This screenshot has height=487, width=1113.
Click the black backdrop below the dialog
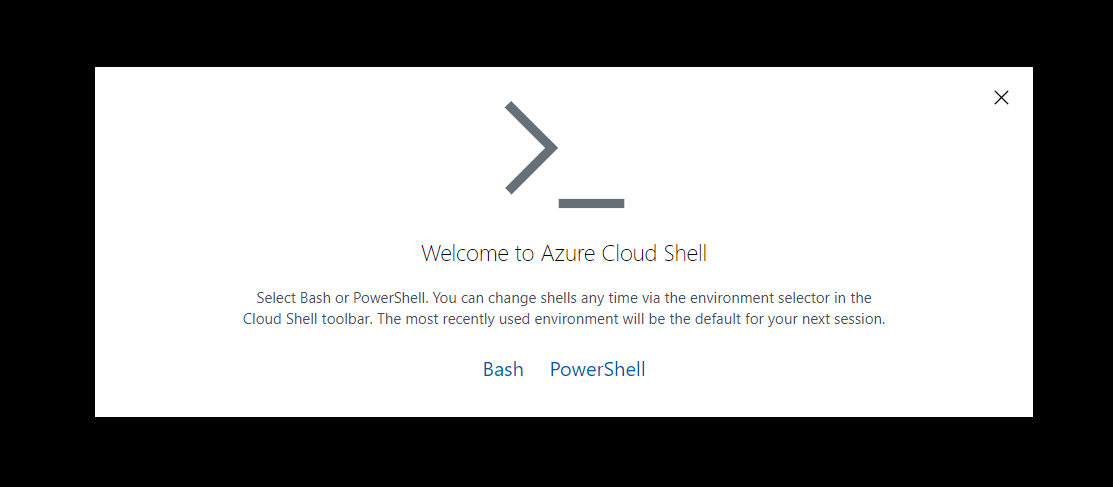point(556,452)
